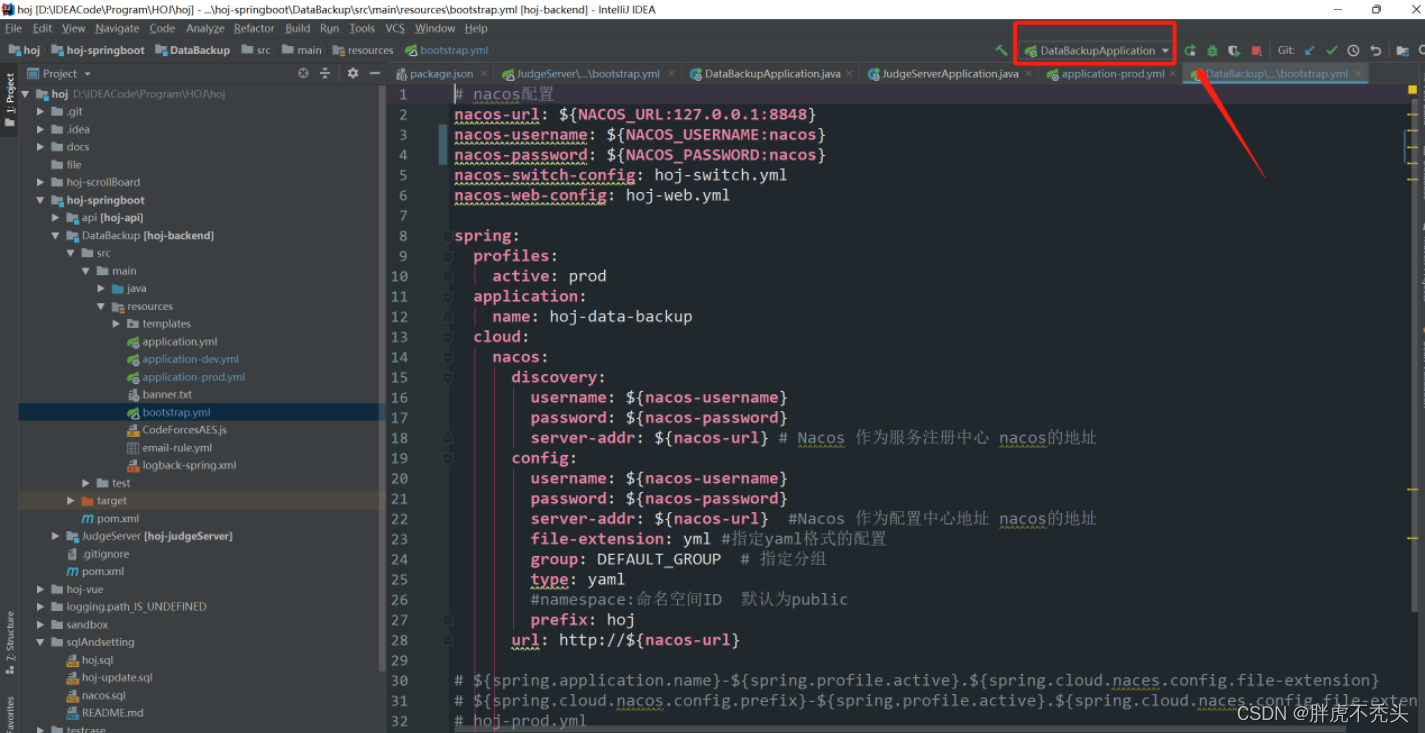
Task: Stop the running application via red square
Action: (x=1256, y=50)
